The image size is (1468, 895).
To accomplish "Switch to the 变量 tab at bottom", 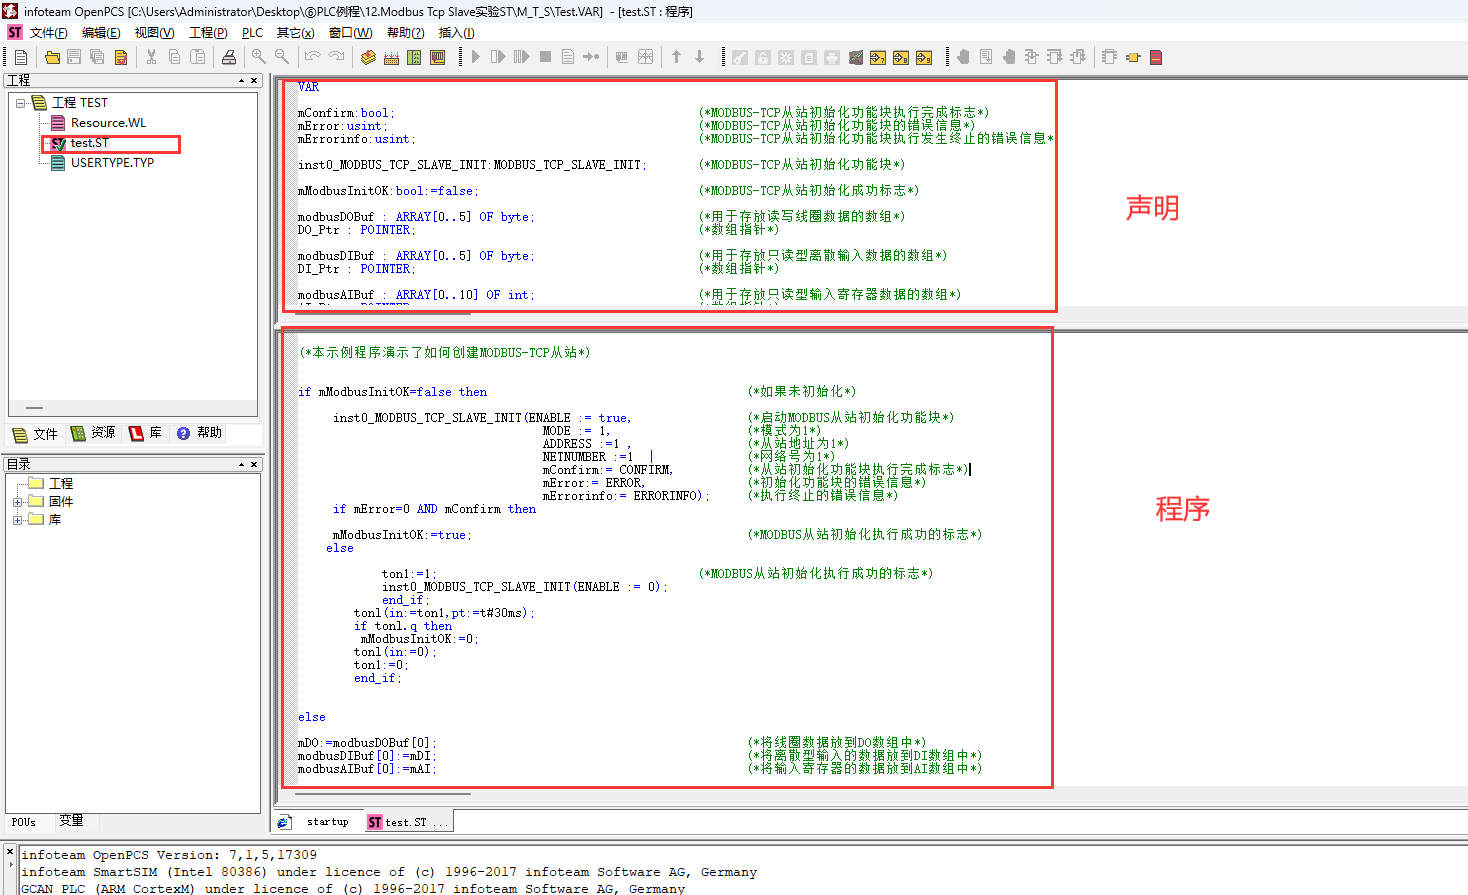I will pos(71,821).
